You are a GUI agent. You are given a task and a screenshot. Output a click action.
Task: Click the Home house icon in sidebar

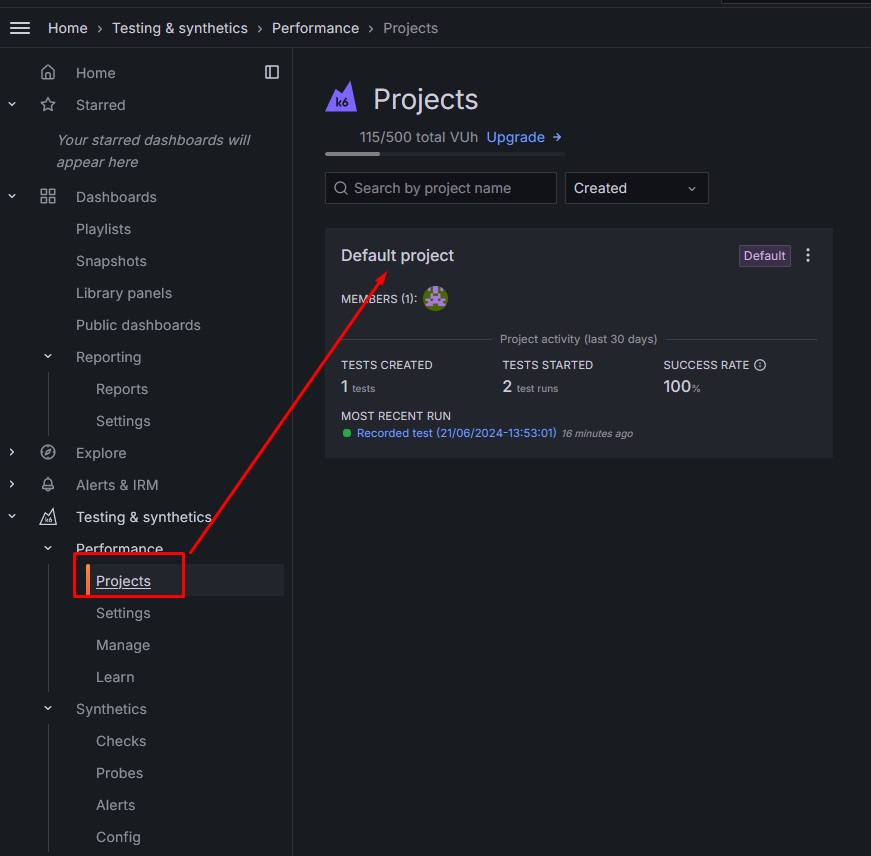(48, 73)
